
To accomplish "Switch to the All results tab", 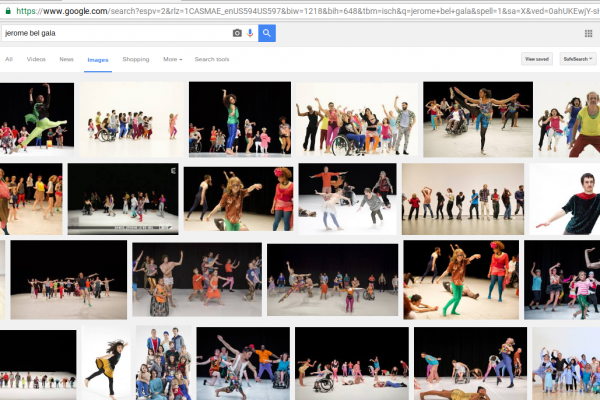I will click(x=9, y=59).
